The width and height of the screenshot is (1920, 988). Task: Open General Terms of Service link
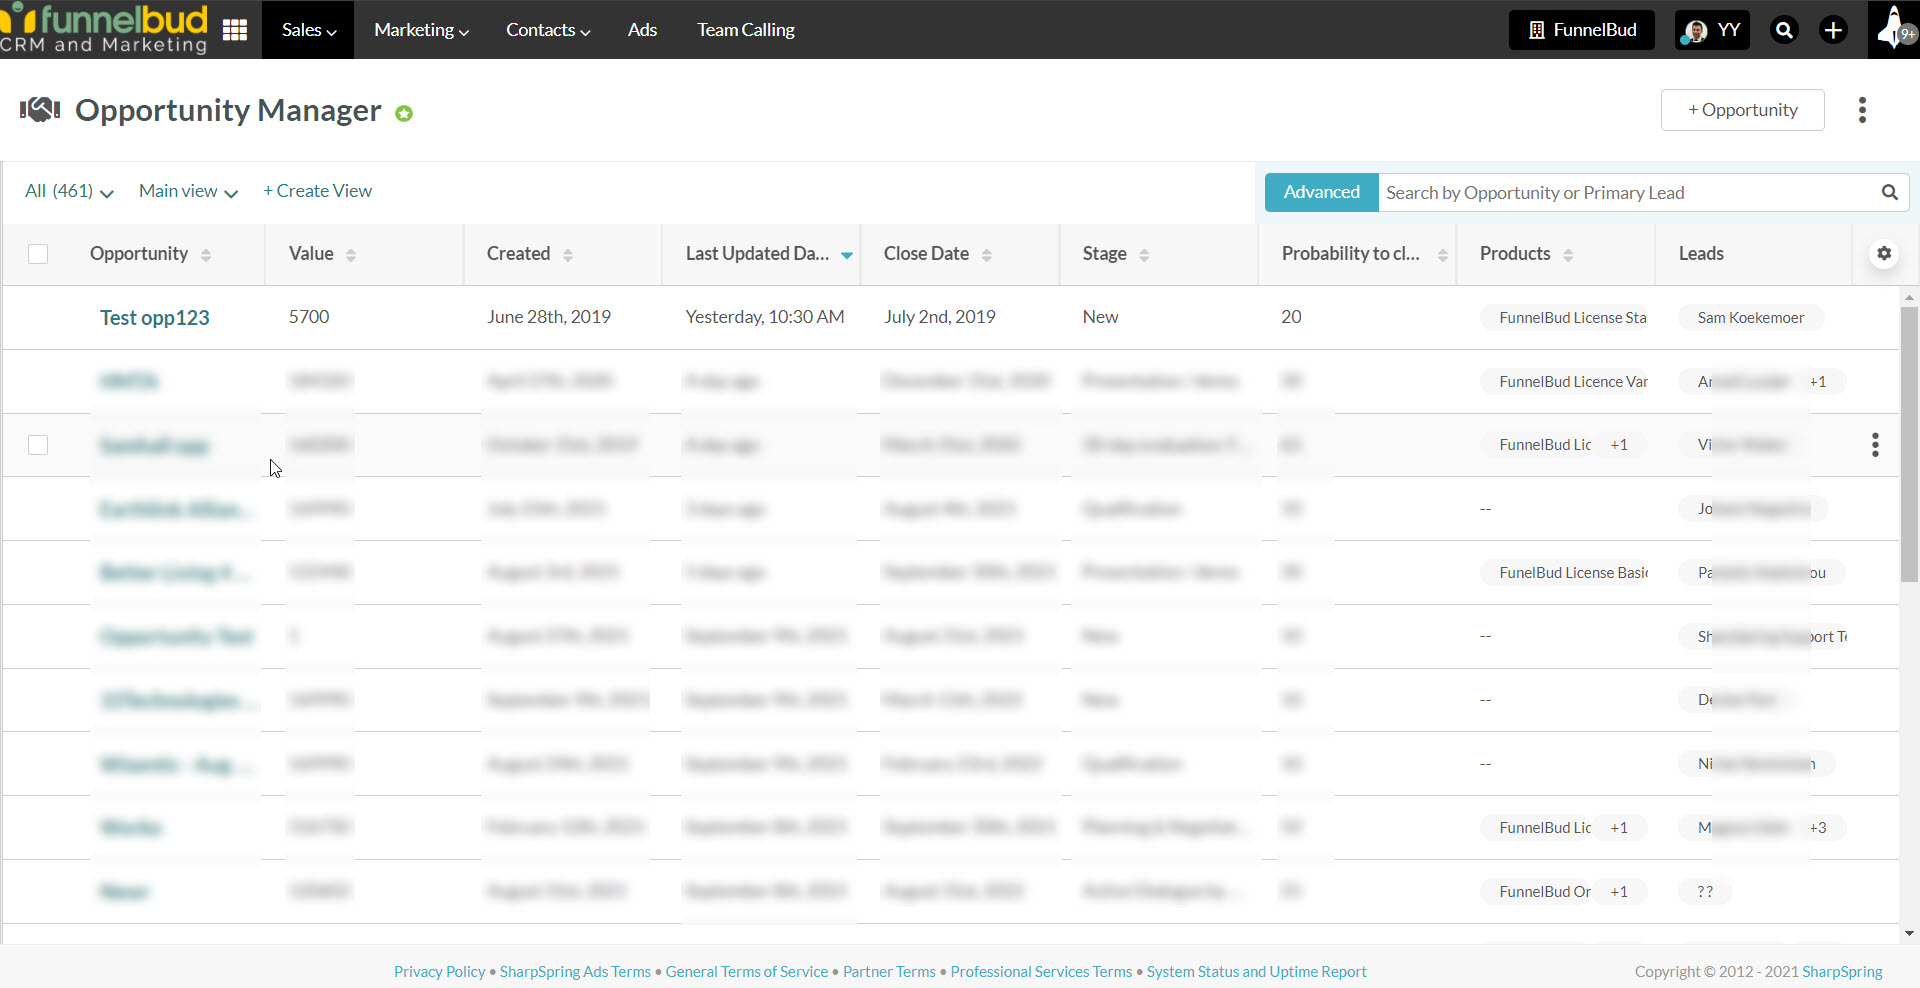747,972
